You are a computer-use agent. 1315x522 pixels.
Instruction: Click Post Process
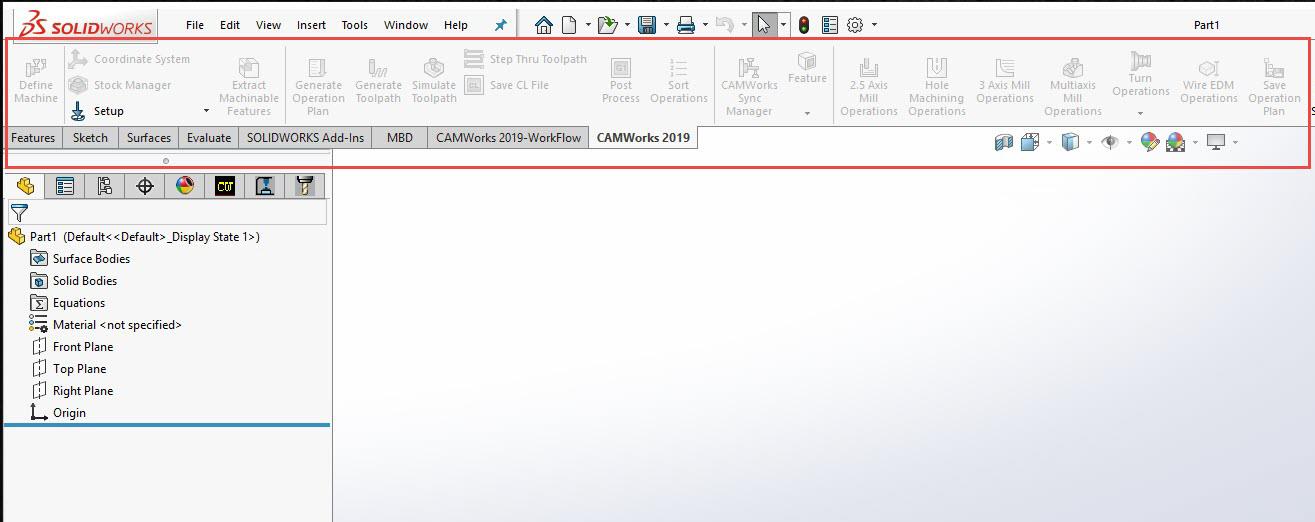coord(621,80)
